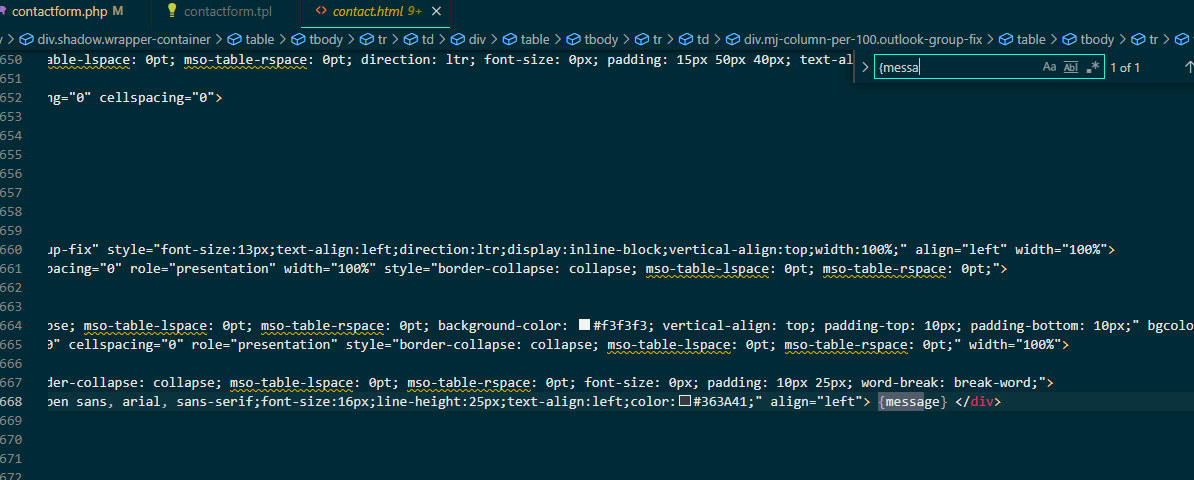The height and width of the screenshot is (480, 1194).
Task: Close the contact.html tab
Action: tap(436, 11)
